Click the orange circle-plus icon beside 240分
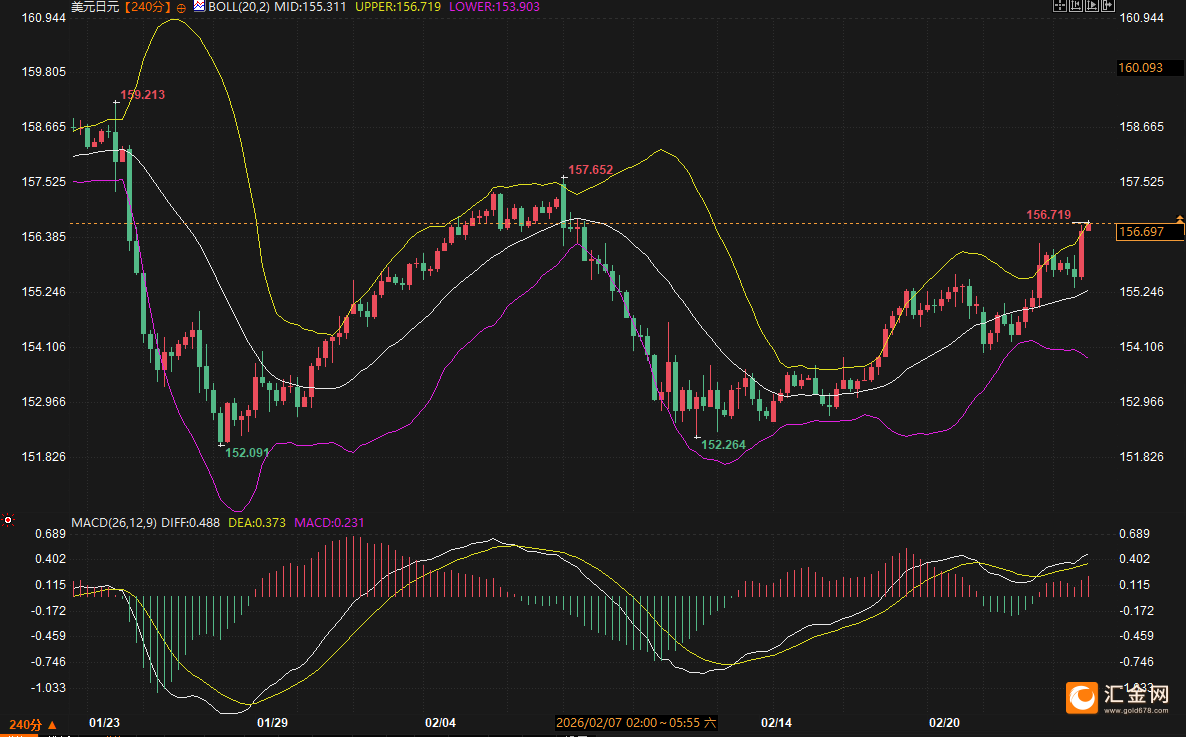 tap(181, 6)
